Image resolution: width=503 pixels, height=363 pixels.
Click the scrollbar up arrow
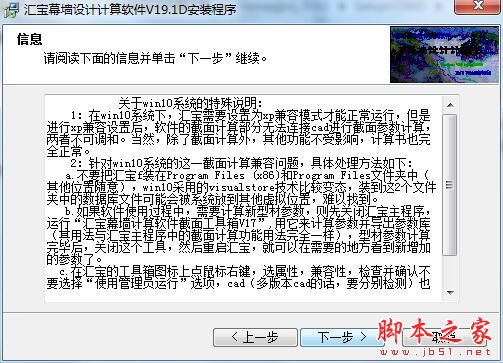point(450,105)
